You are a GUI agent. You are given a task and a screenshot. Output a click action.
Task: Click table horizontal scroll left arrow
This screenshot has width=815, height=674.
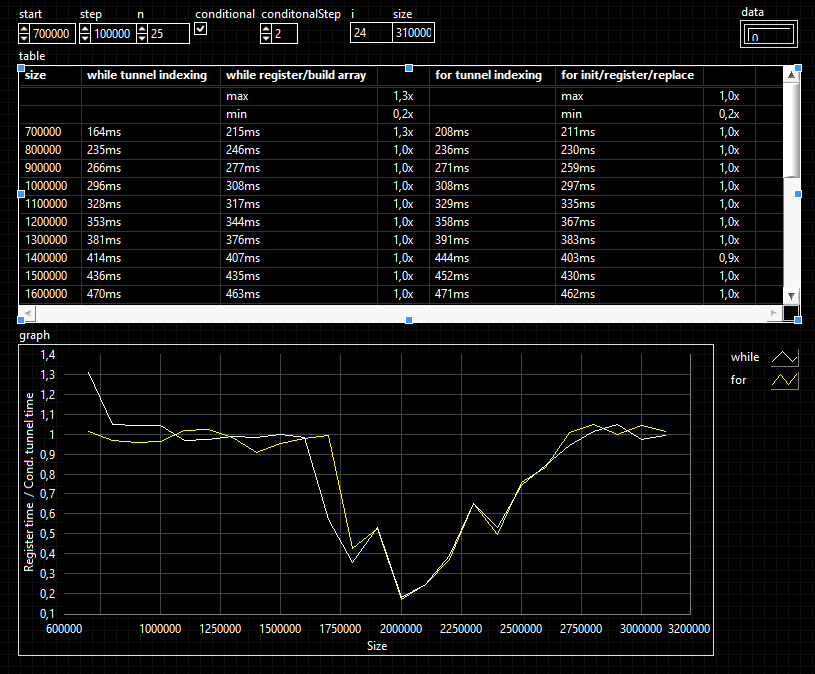coord(28,313)
